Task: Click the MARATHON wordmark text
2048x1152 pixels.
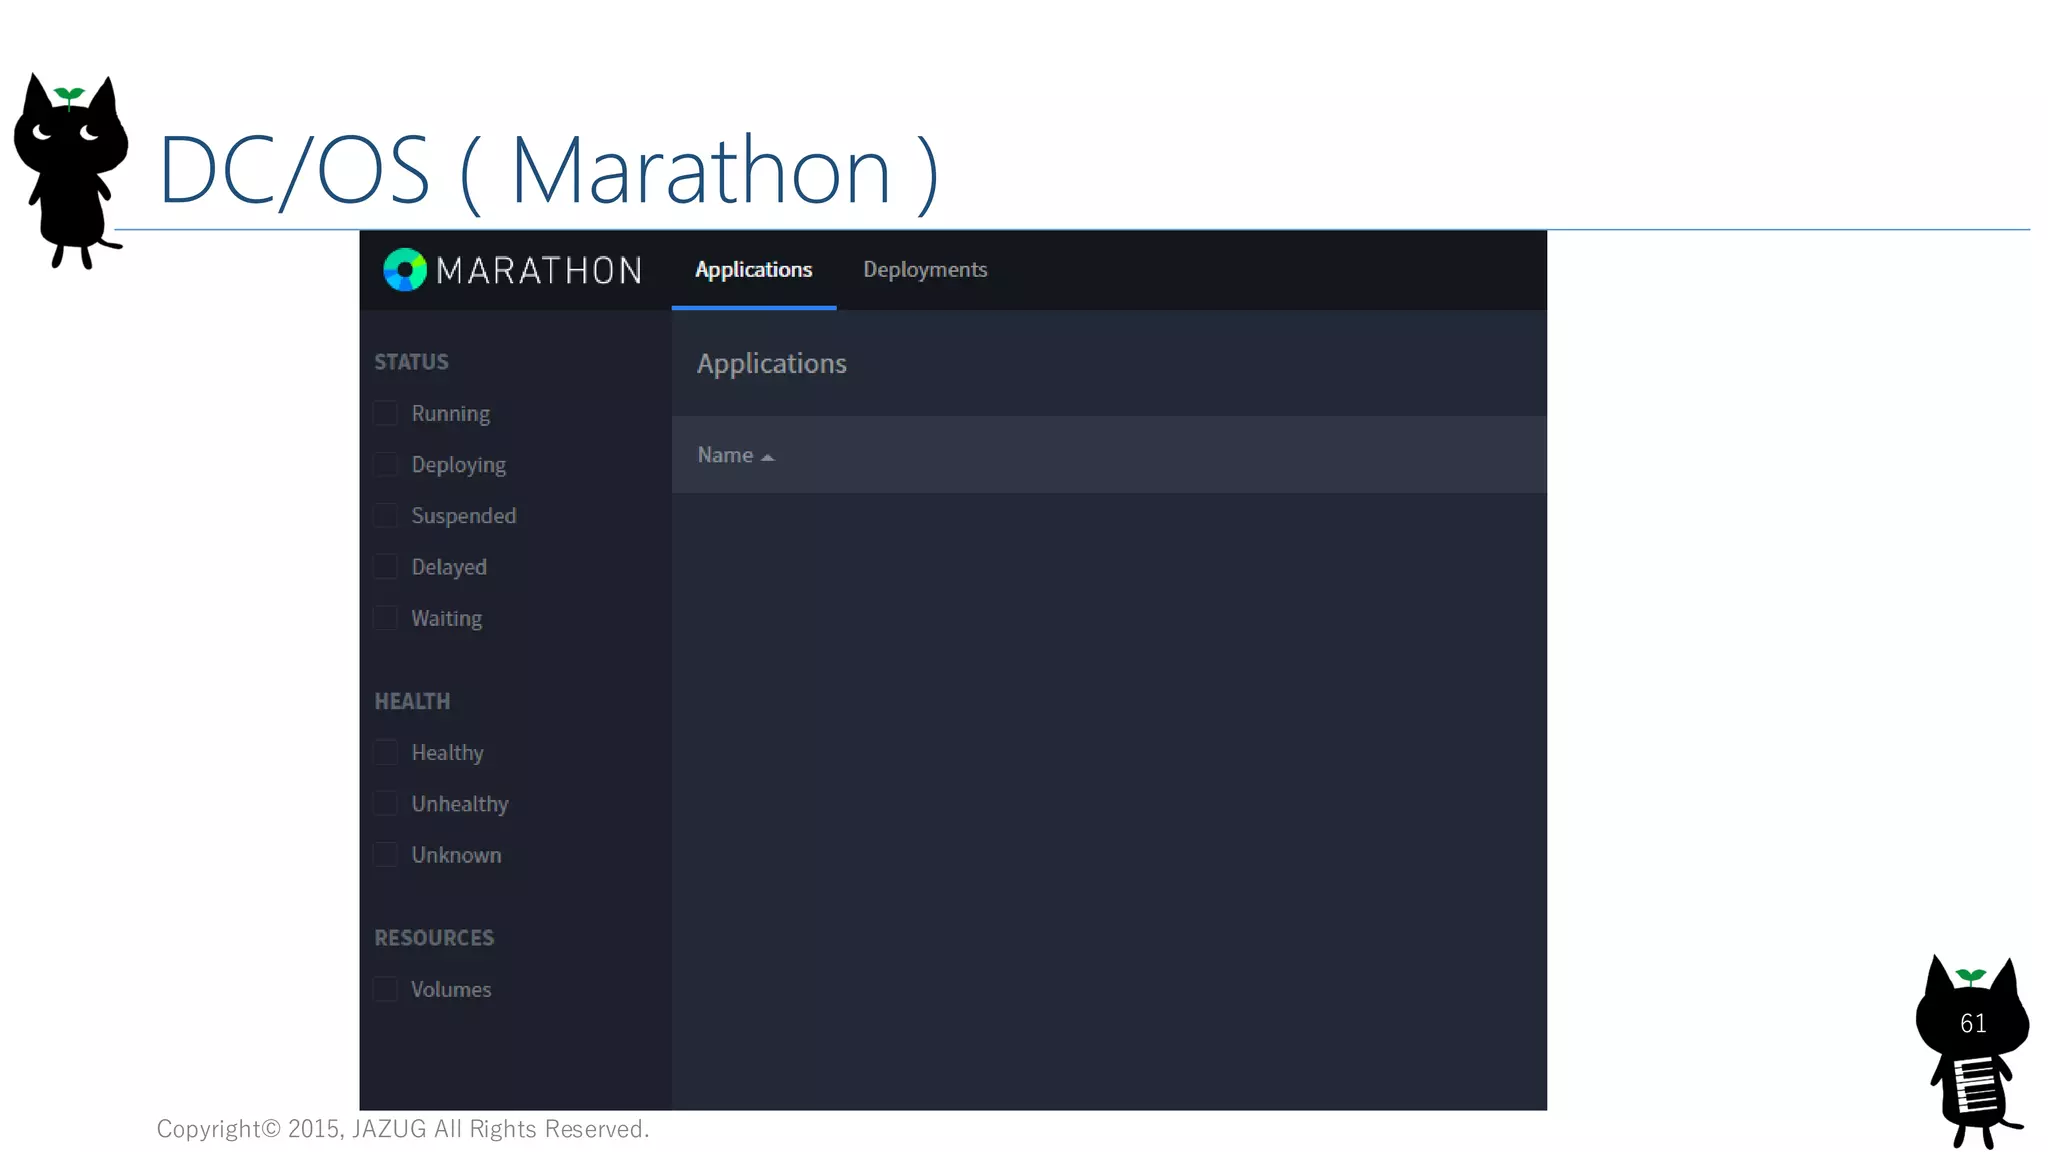Action: [x=539, y=270]
